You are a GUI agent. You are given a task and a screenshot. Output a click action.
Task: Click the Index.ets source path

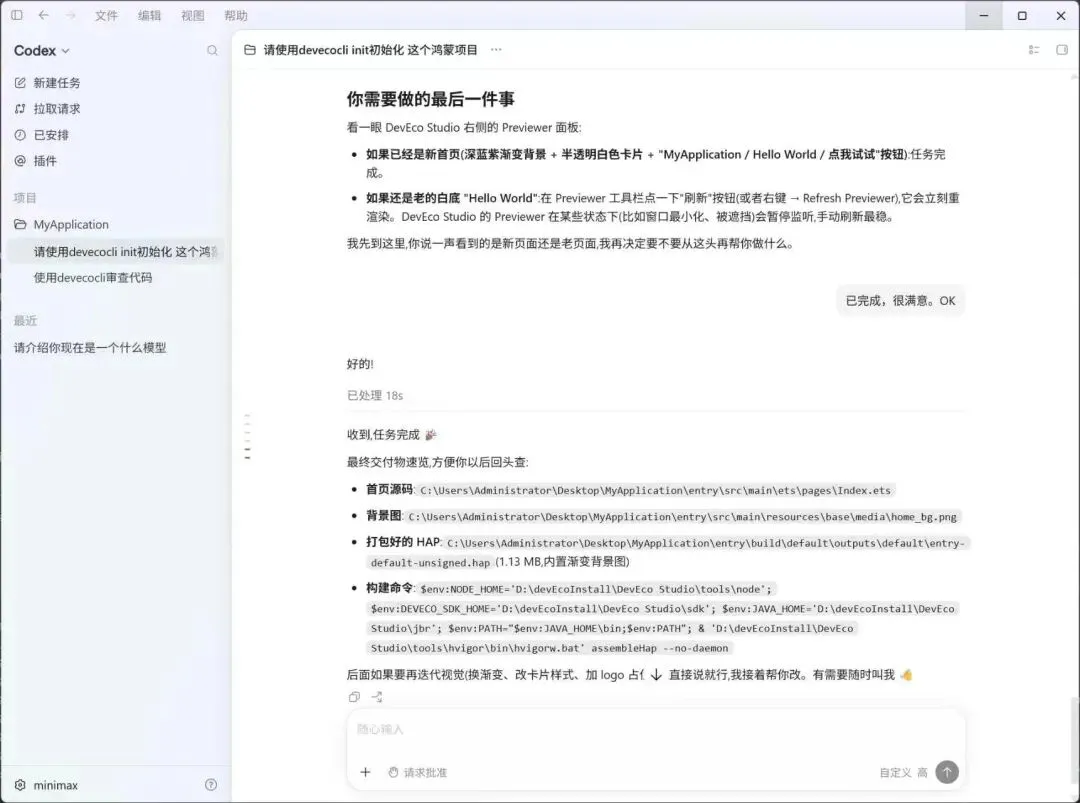655,490
